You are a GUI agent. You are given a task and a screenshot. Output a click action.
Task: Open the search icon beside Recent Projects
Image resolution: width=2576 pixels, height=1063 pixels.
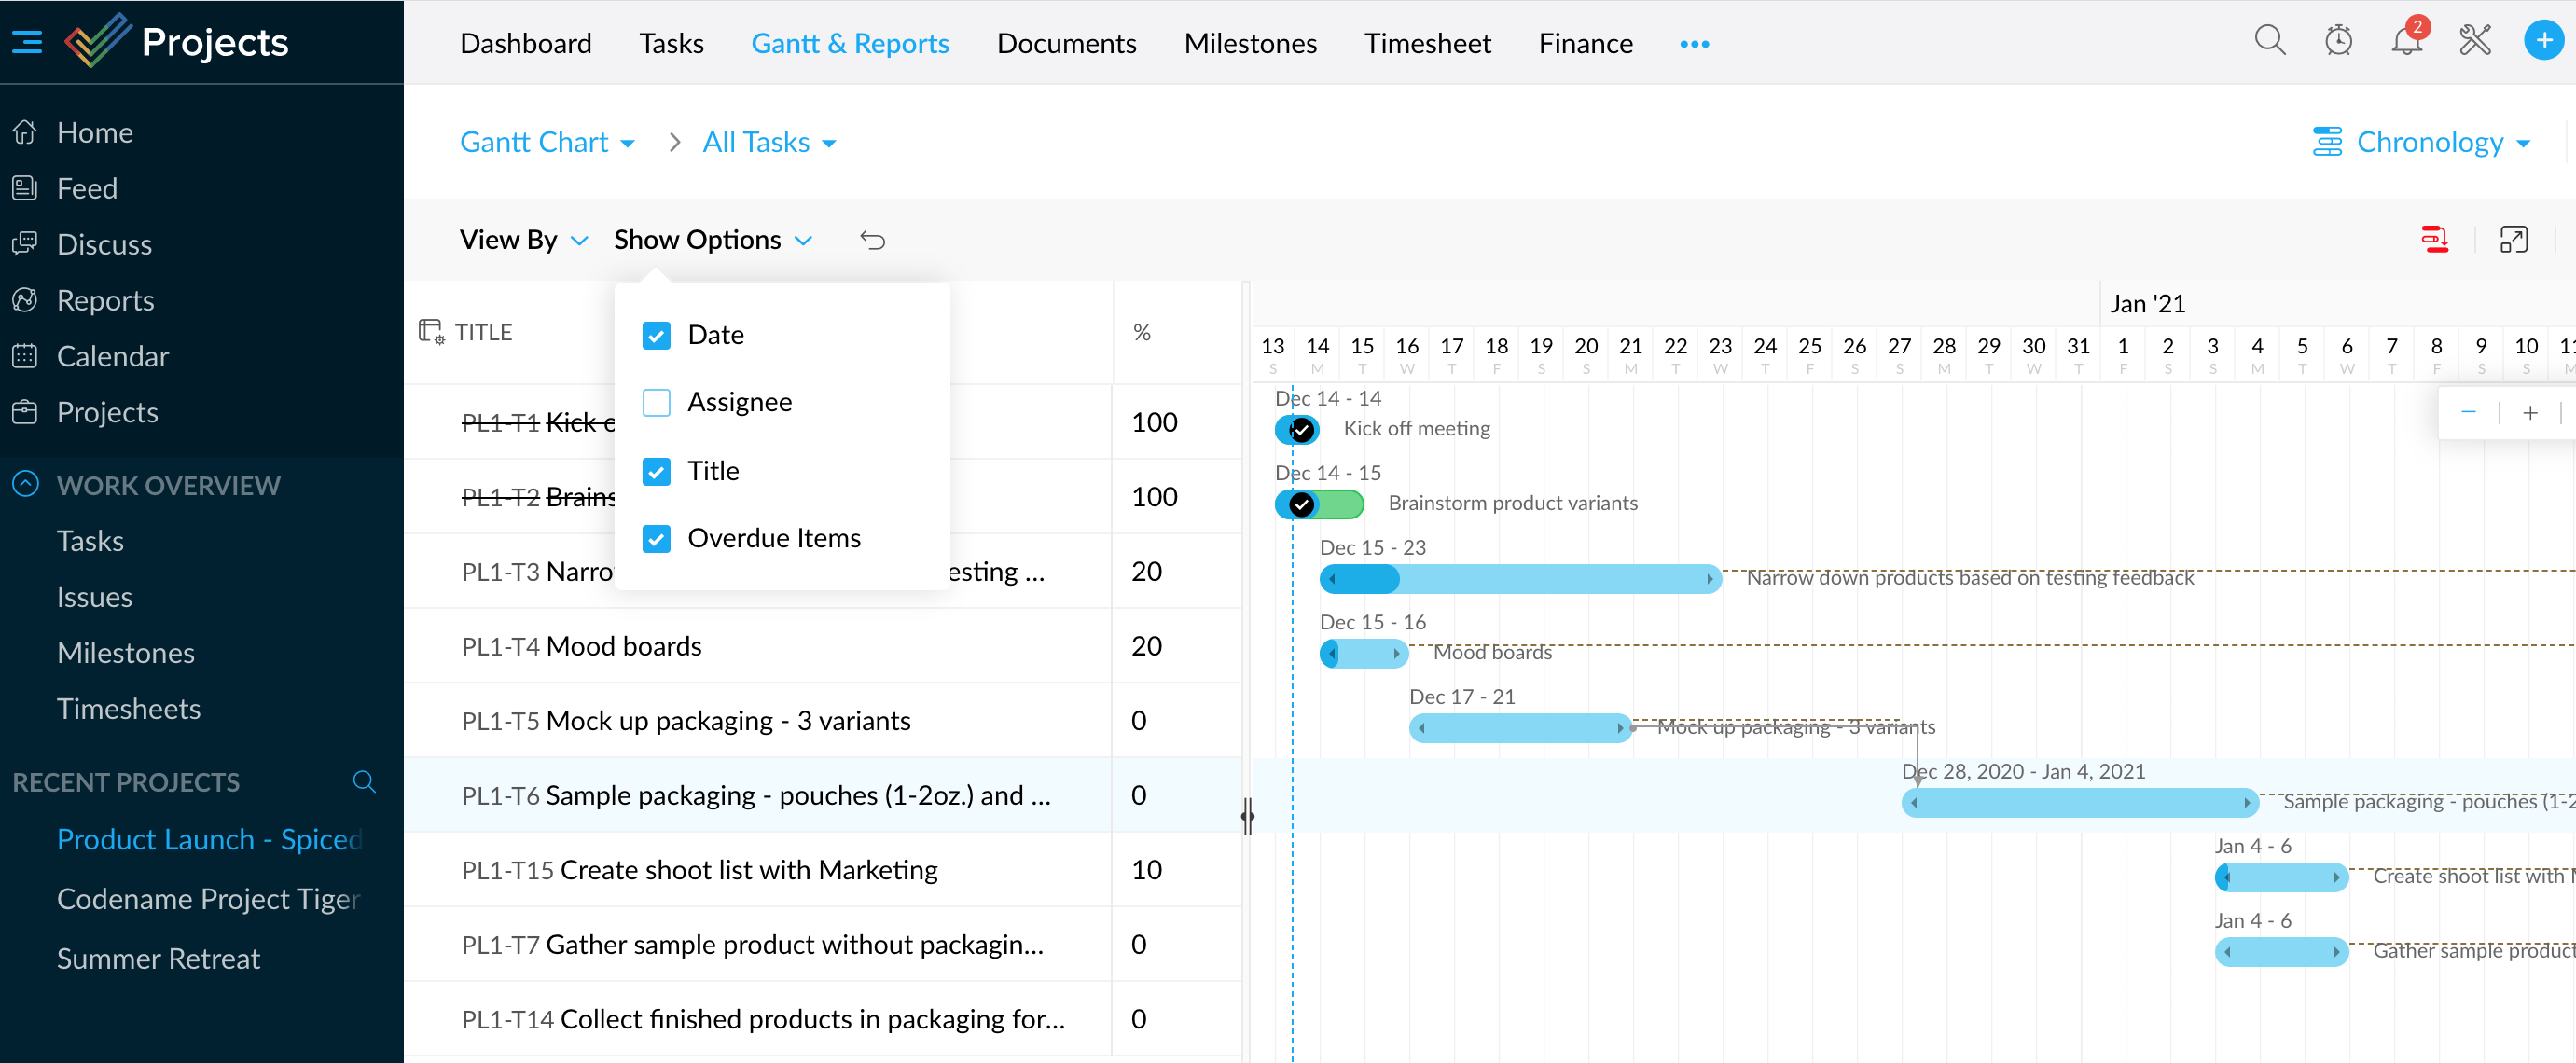(364, 781)
